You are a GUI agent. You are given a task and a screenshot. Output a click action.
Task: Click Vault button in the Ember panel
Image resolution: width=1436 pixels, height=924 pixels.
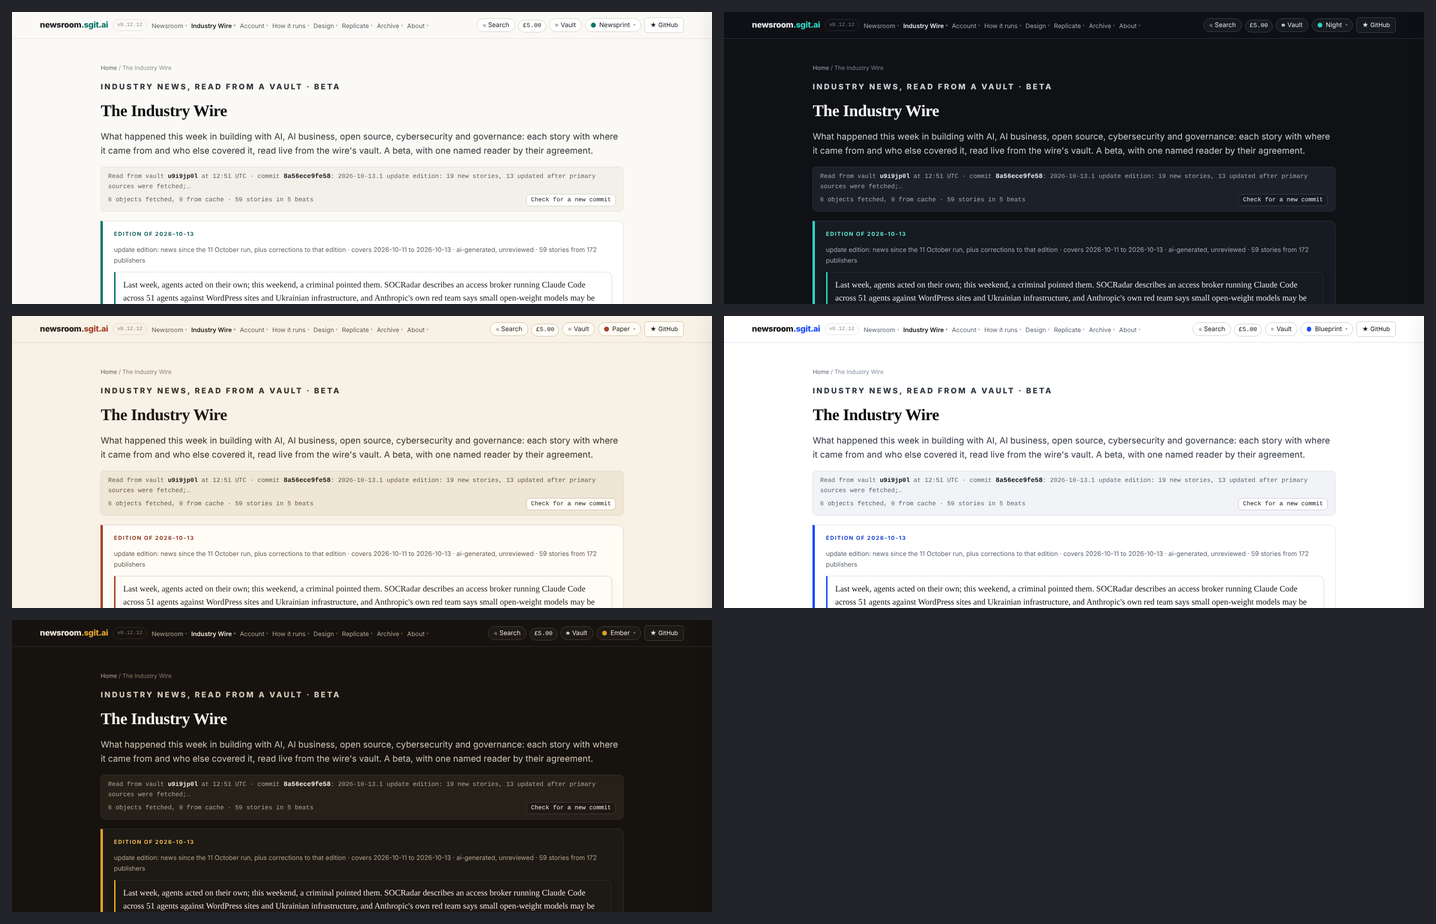click(x=576, y=633)
